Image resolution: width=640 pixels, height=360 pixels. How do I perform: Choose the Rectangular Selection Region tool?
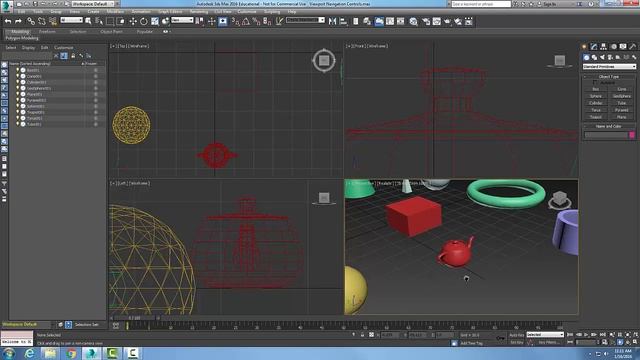[110, 21]
